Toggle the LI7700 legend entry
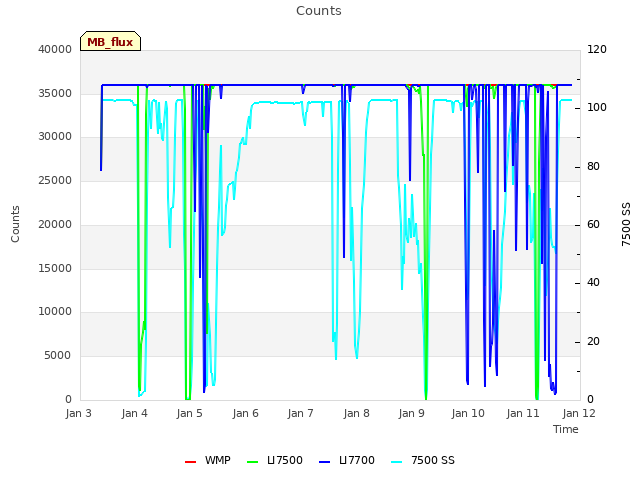This screenshot has width=640, height=480. 347,460
